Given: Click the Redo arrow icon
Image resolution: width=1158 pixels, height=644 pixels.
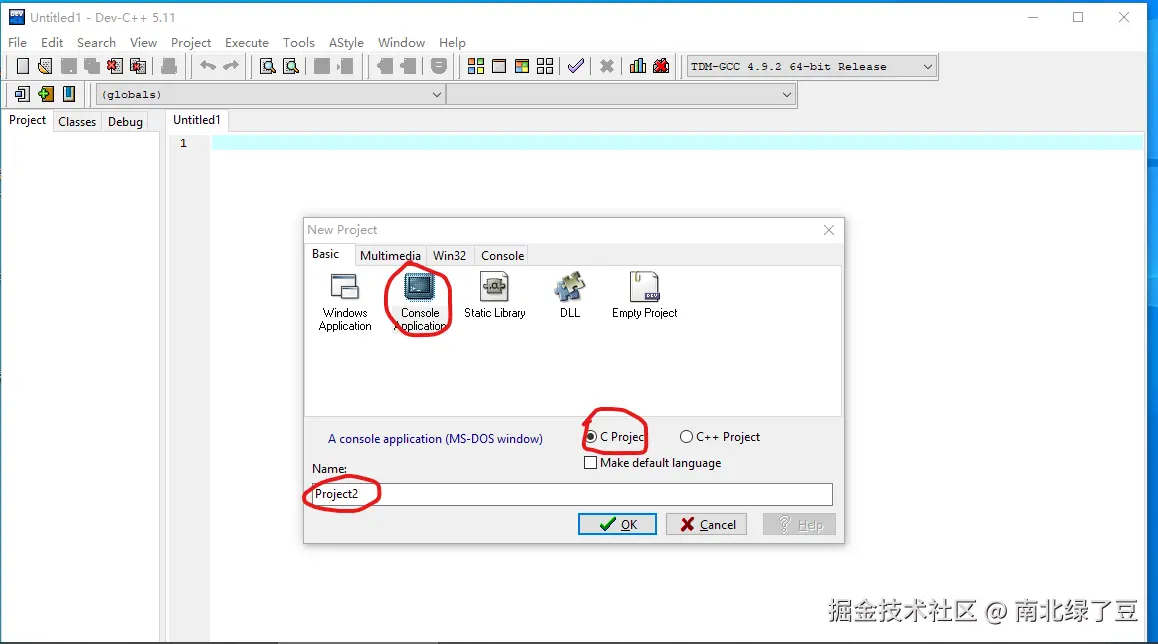Looking at the screenshot, I should (x=231, y=66).
